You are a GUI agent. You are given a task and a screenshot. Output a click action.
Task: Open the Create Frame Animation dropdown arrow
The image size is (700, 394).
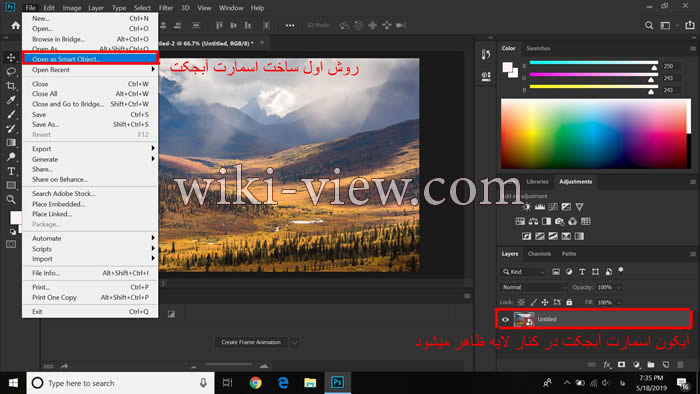[294, 342]
